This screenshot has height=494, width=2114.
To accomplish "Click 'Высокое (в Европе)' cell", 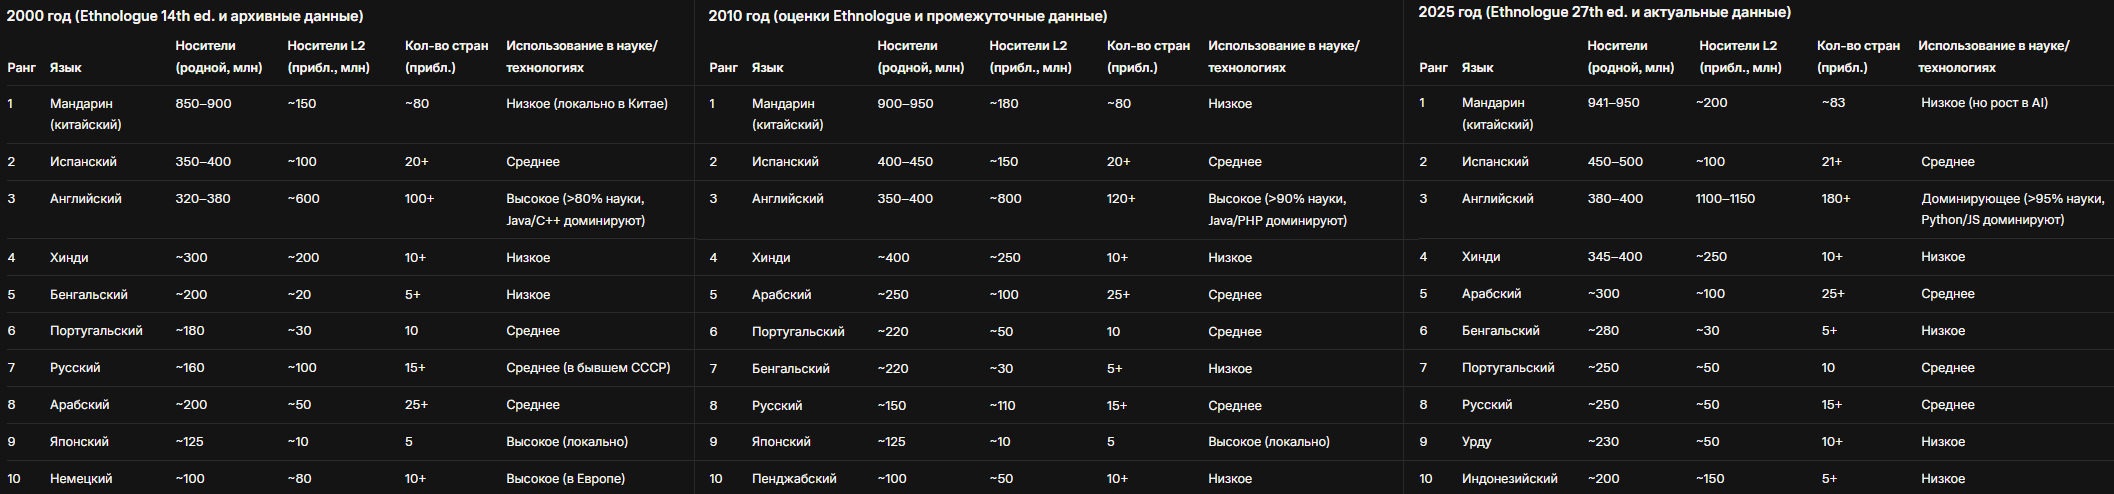I will pos(565,478).
